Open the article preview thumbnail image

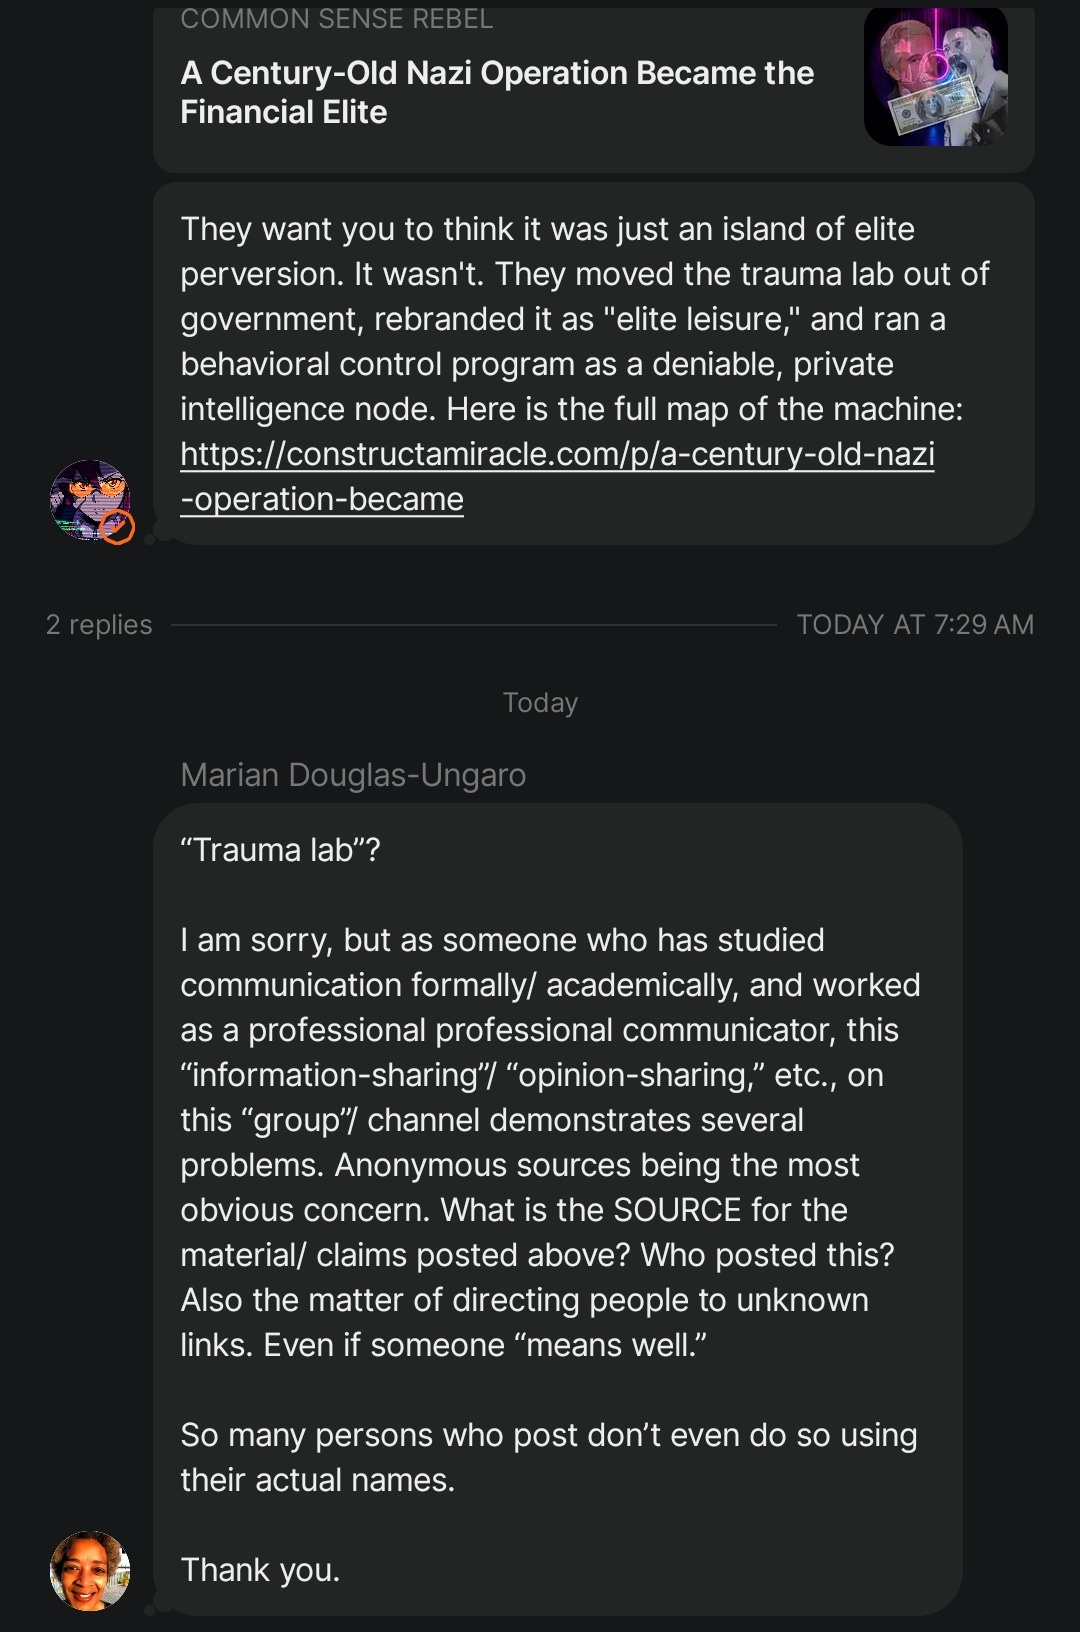click(935, 76)
